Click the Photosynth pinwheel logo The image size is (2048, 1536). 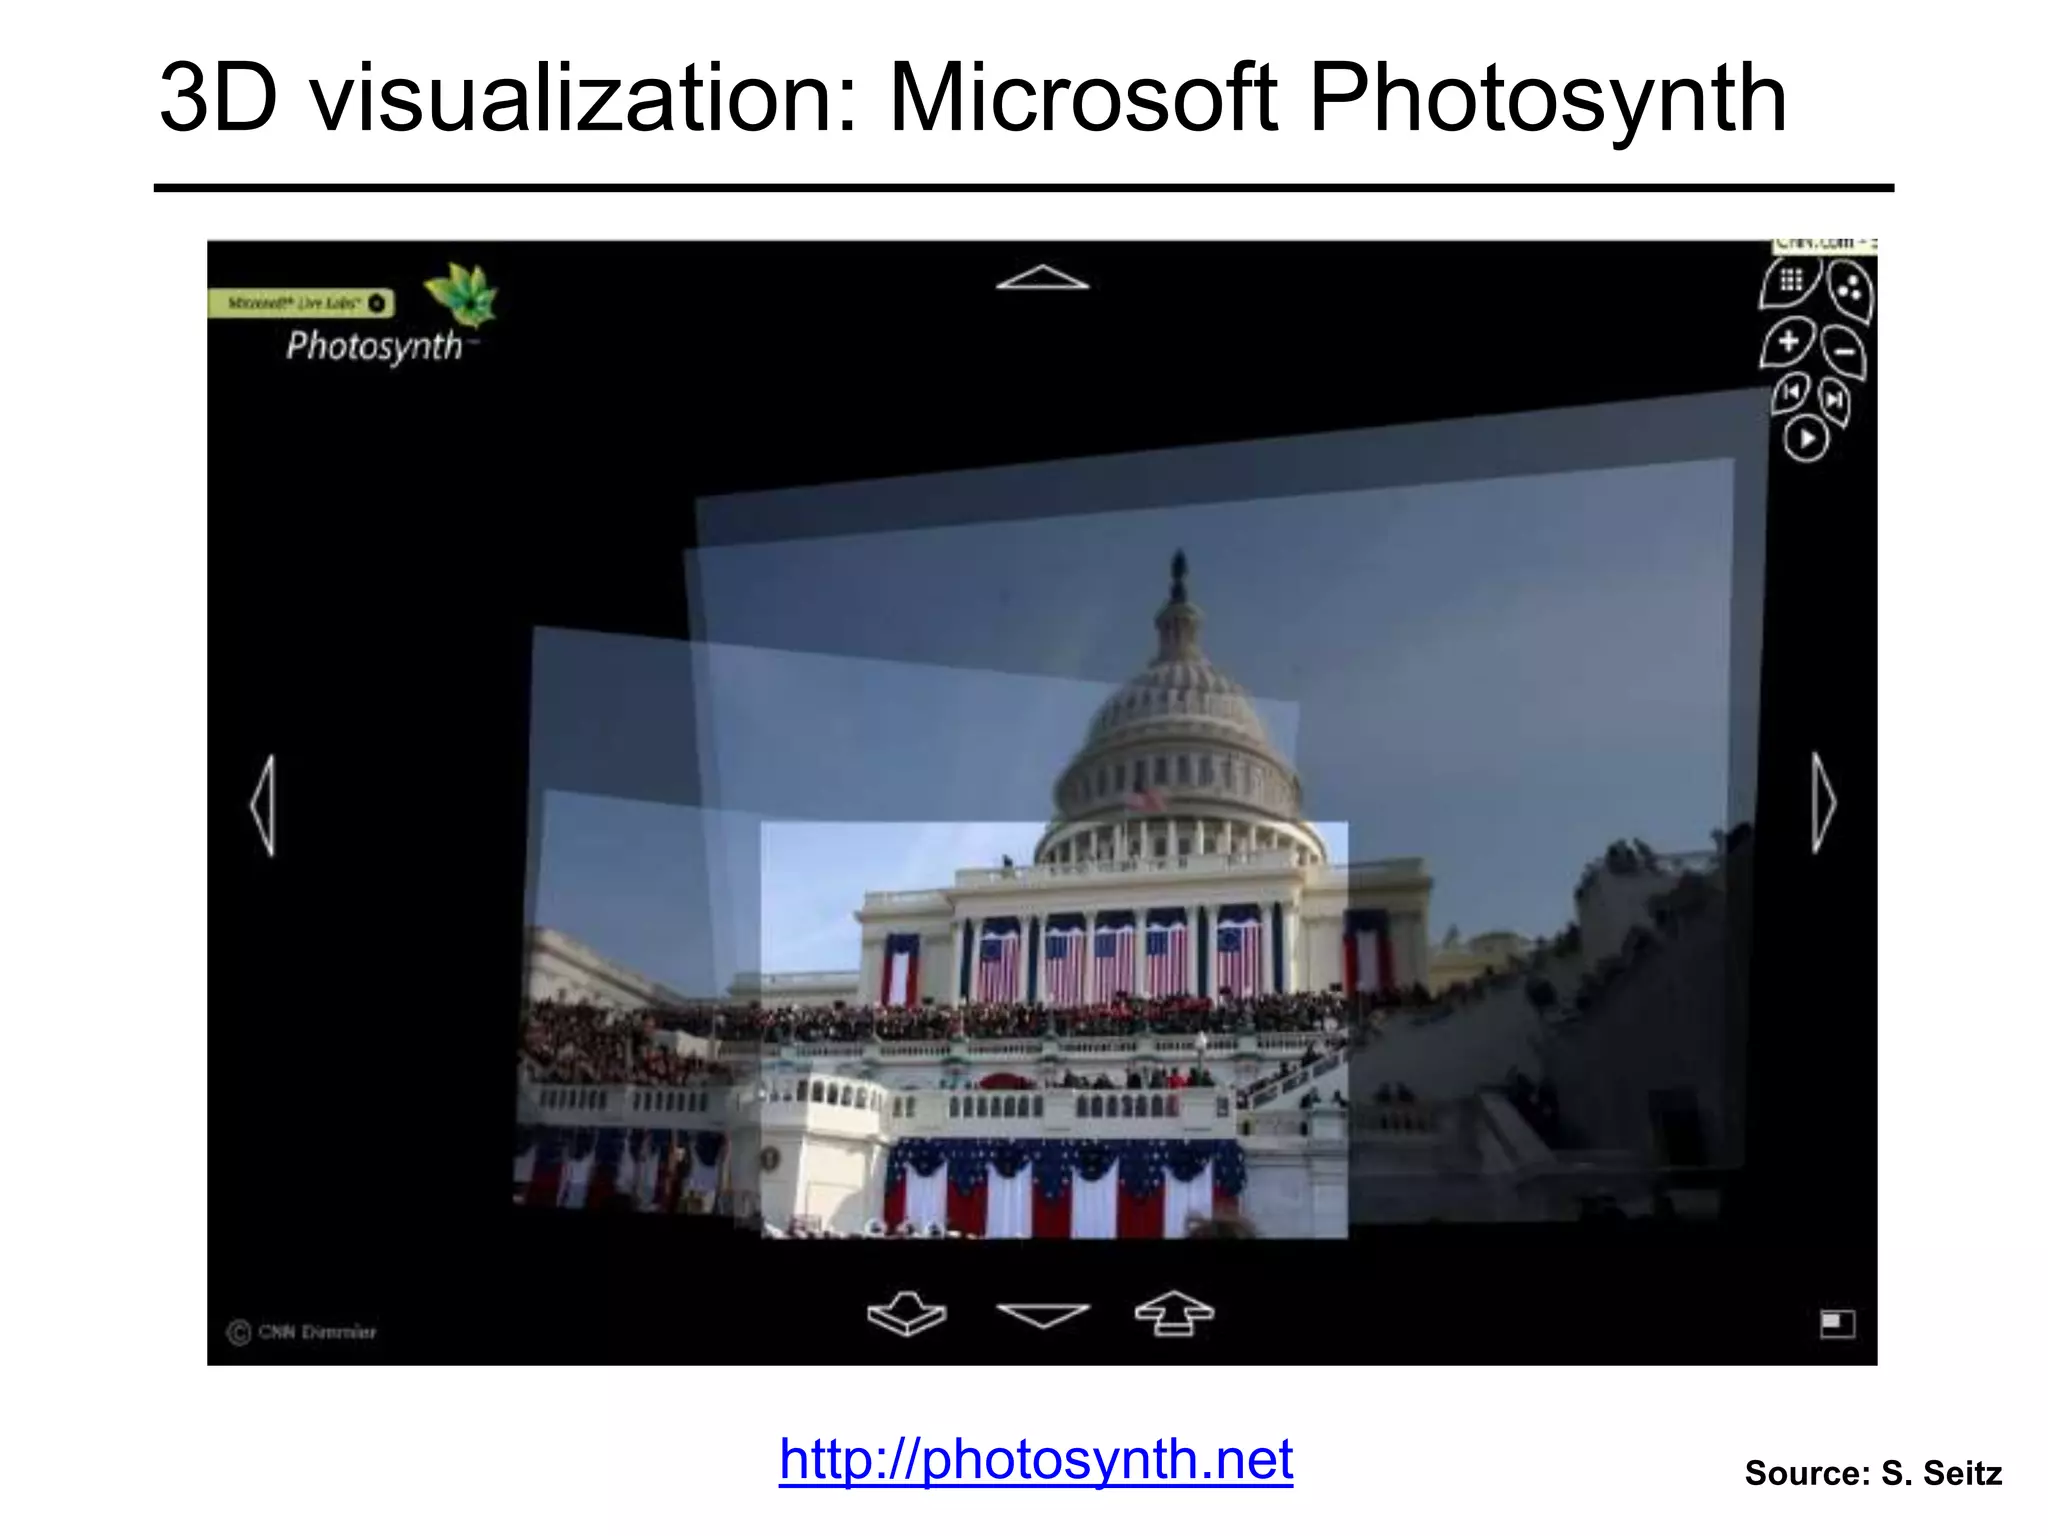coord(461,295)
